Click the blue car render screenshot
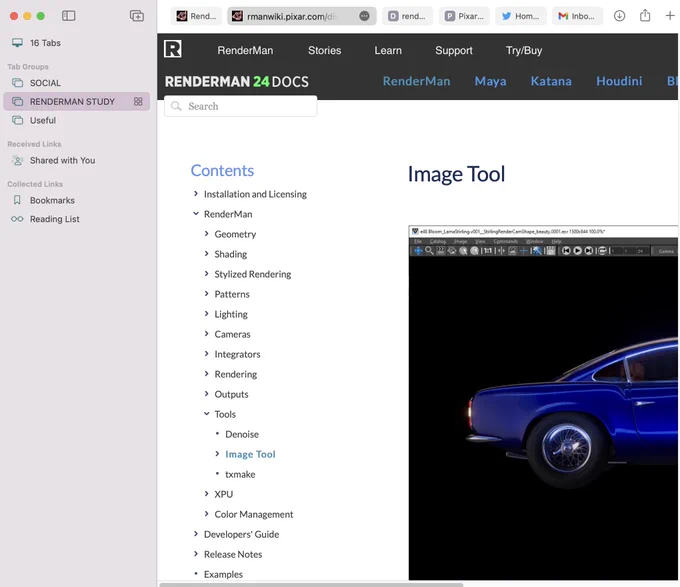 pyautogui.click(x=543, y=403)
